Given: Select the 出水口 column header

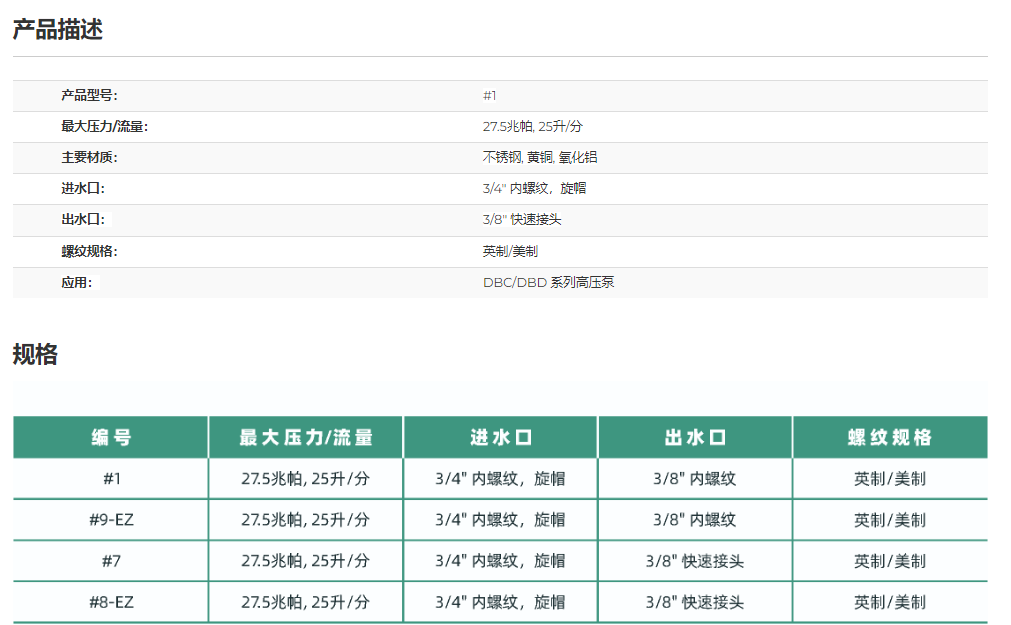Looking at the screenshot, I should coord(695,438).
